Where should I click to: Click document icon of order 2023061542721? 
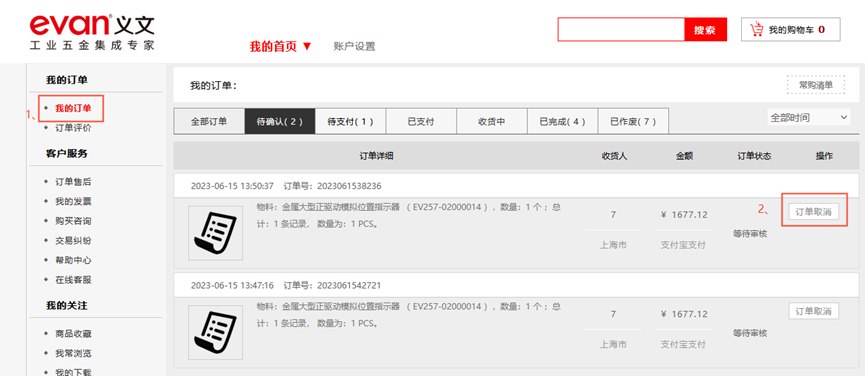click(x=215, y=332)
